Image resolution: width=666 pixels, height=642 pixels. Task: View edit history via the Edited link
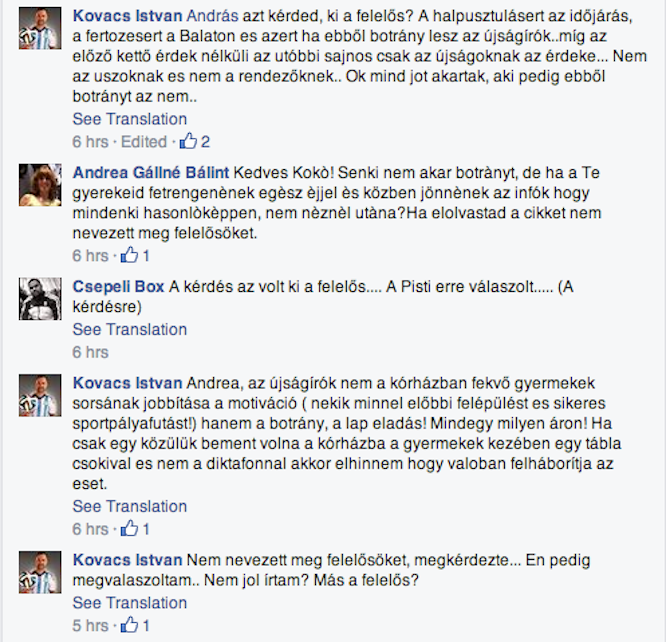click(144, 141)
